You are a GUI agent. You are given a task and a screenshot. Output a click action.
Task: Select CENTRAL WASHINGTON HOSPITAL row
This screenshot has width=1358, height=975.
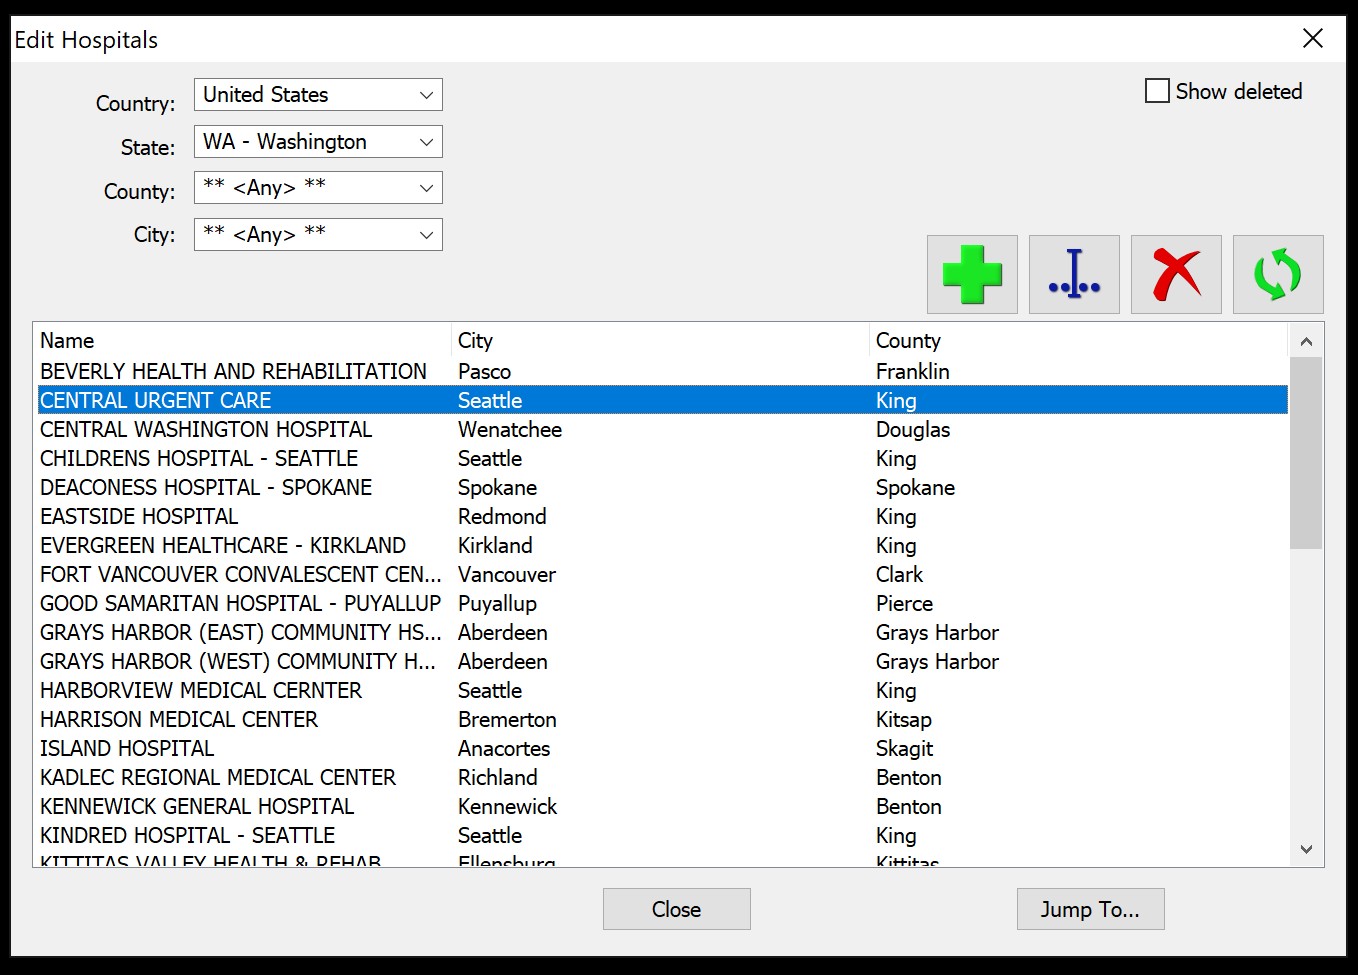click(x=661, y=429)
